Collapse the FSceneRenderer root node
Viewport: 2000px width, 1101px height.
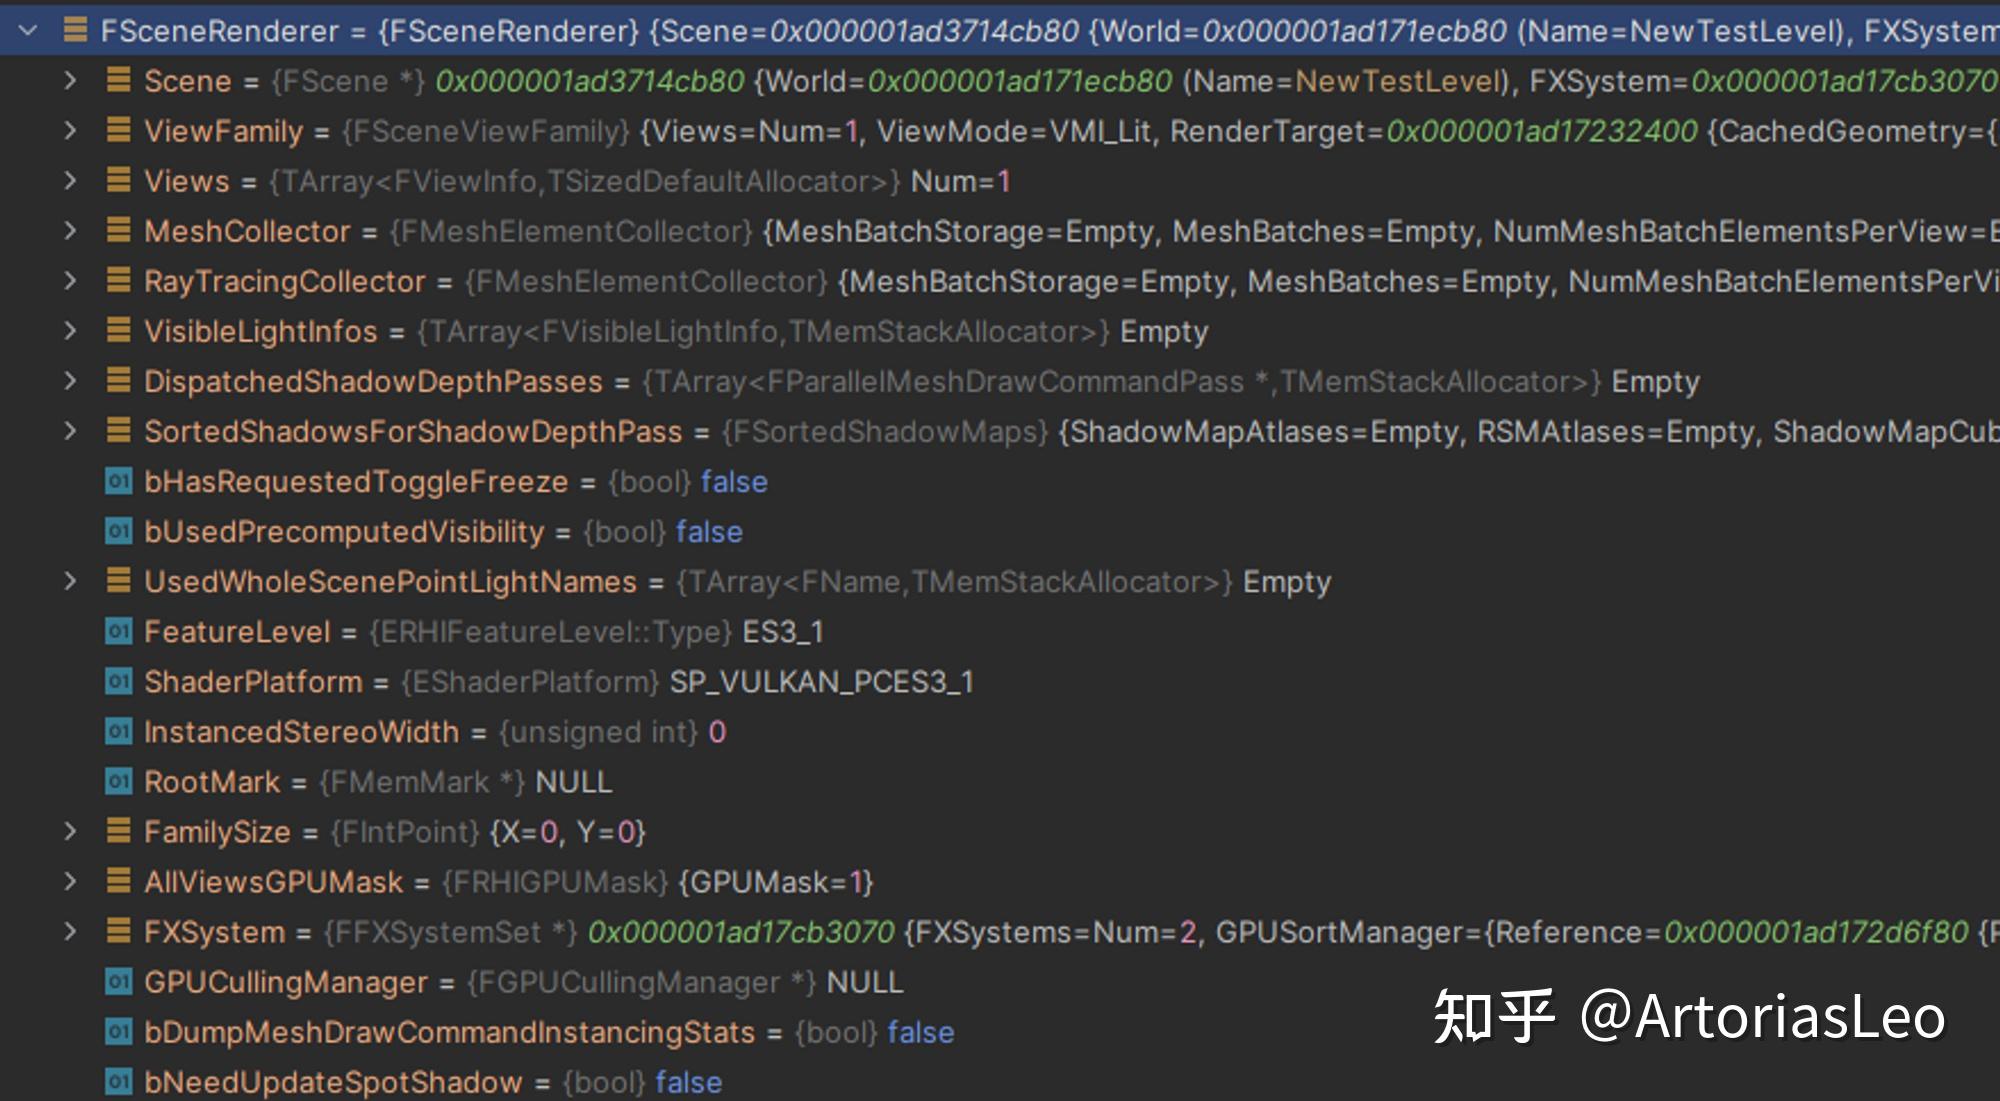28,31
